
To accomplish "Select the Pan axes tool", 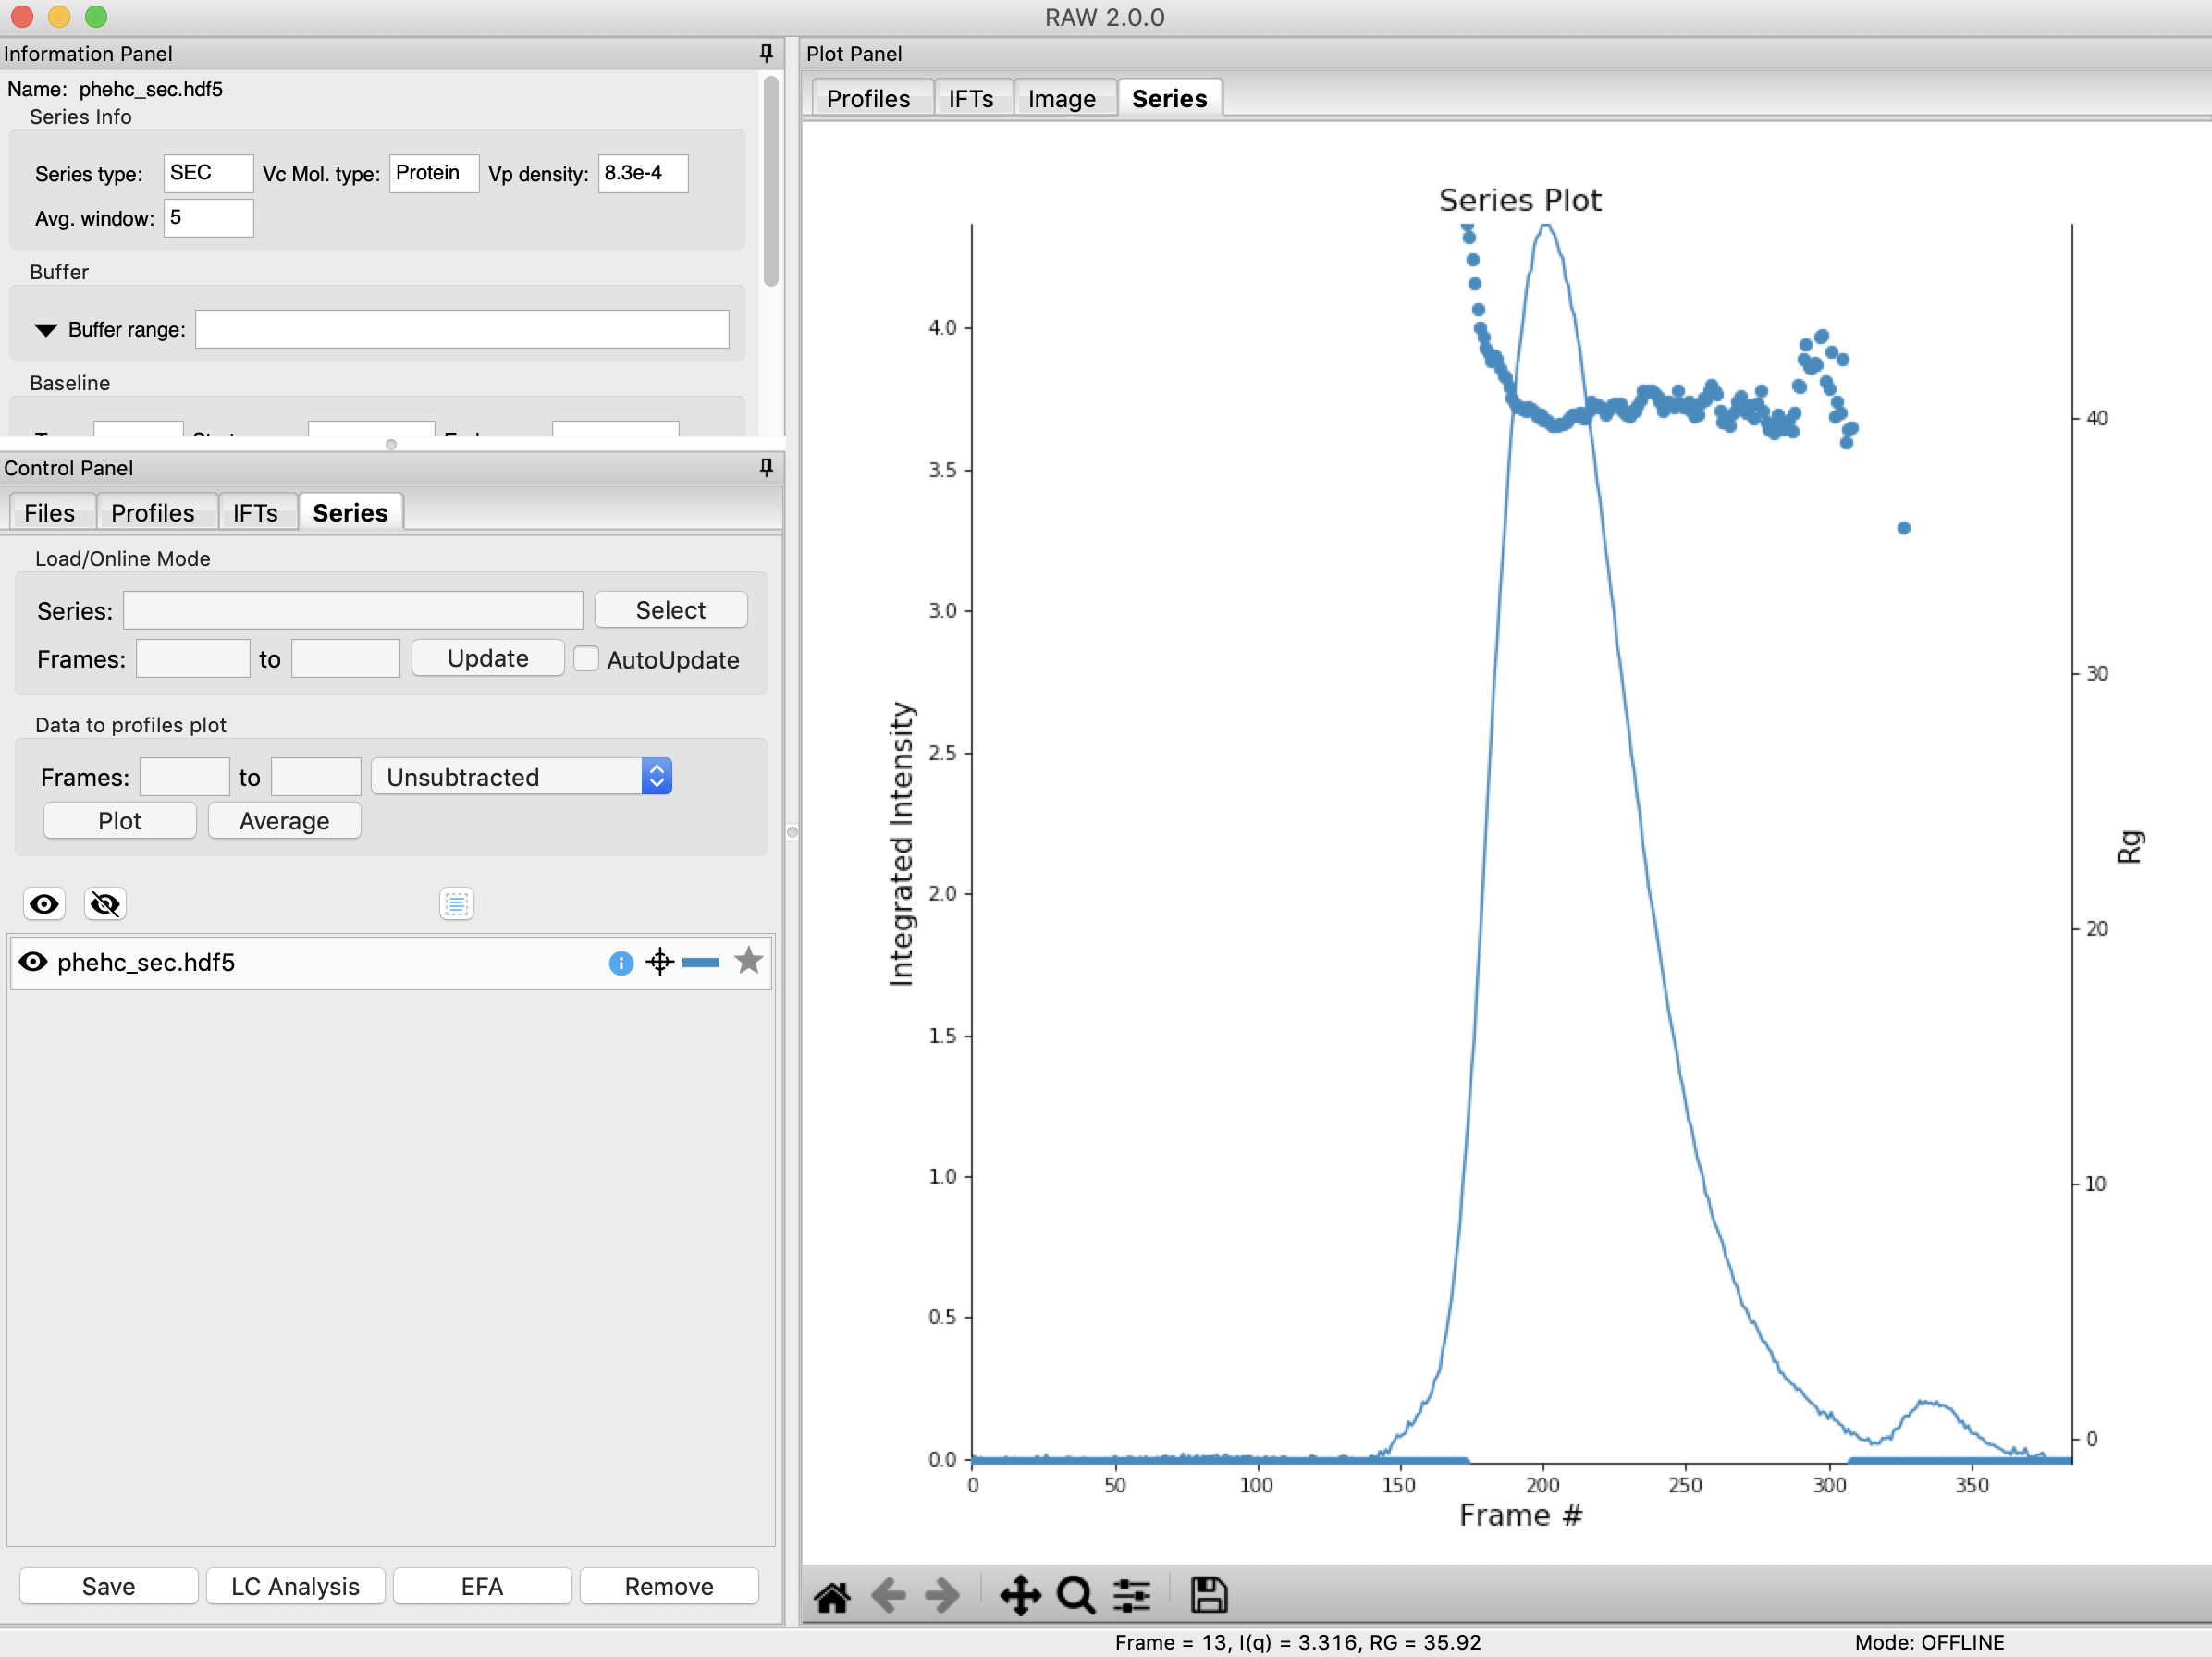I will pos(1019,1596).
